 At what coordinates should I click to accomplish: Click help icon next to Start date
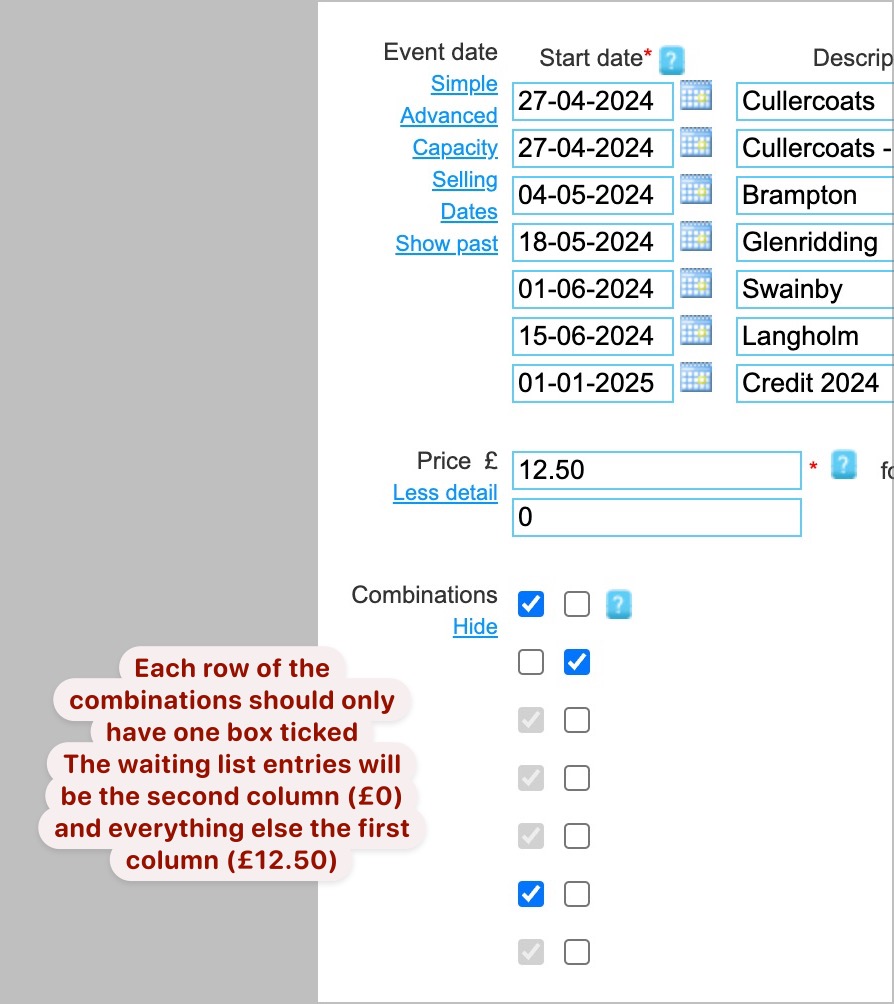[x=672, y=59]
